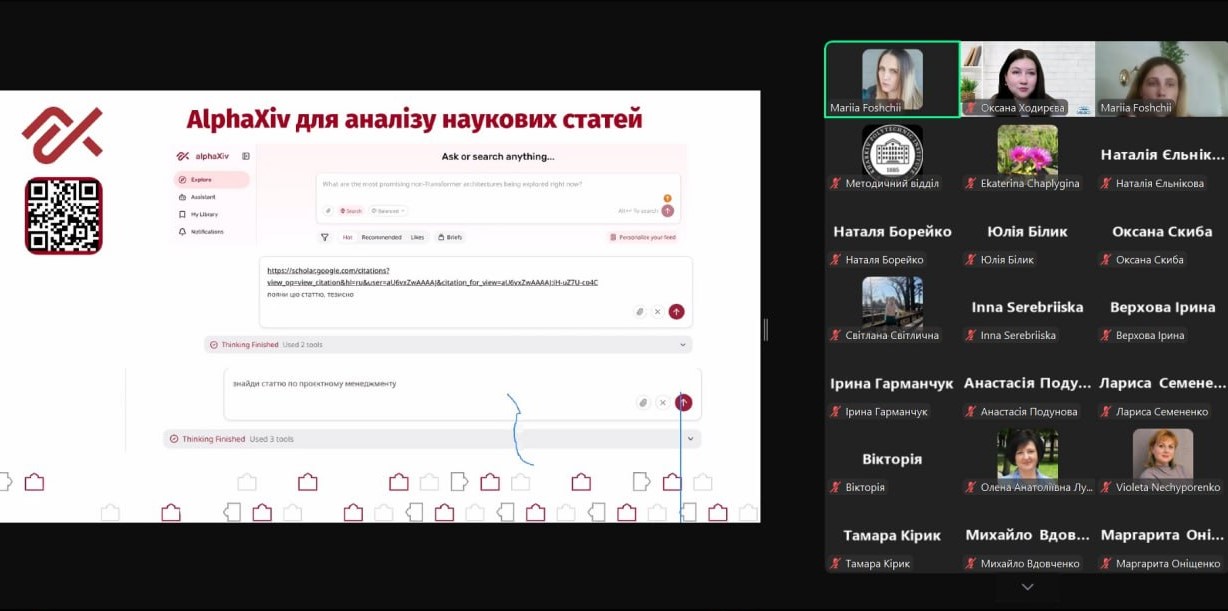Open the Balanced dropdown
This screenshot has height=611, width=1228.
click(x=388, y=211)
